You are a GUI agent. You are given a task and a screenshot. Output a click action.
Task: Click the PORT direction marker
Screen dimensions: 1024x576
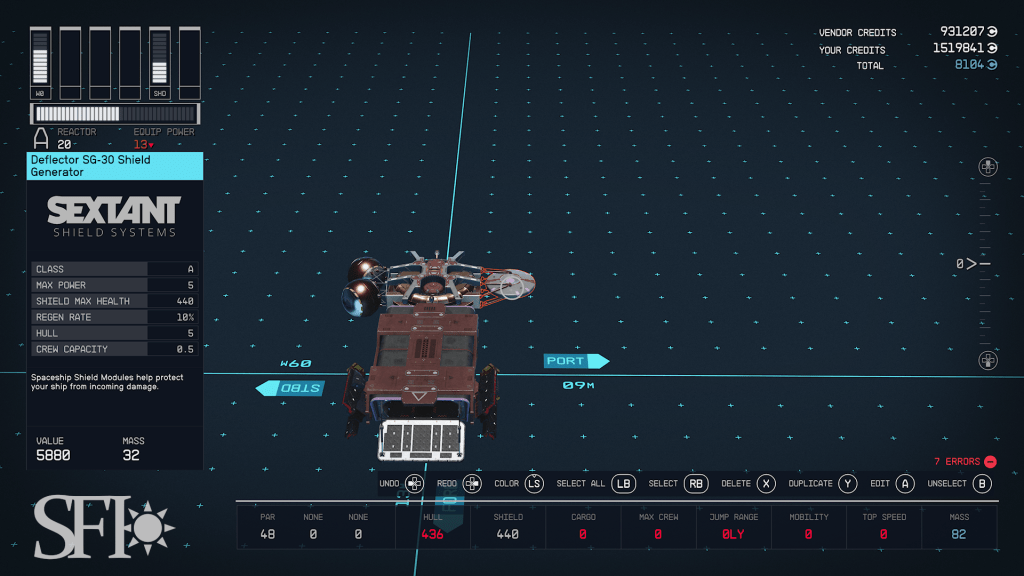(575, 361)
